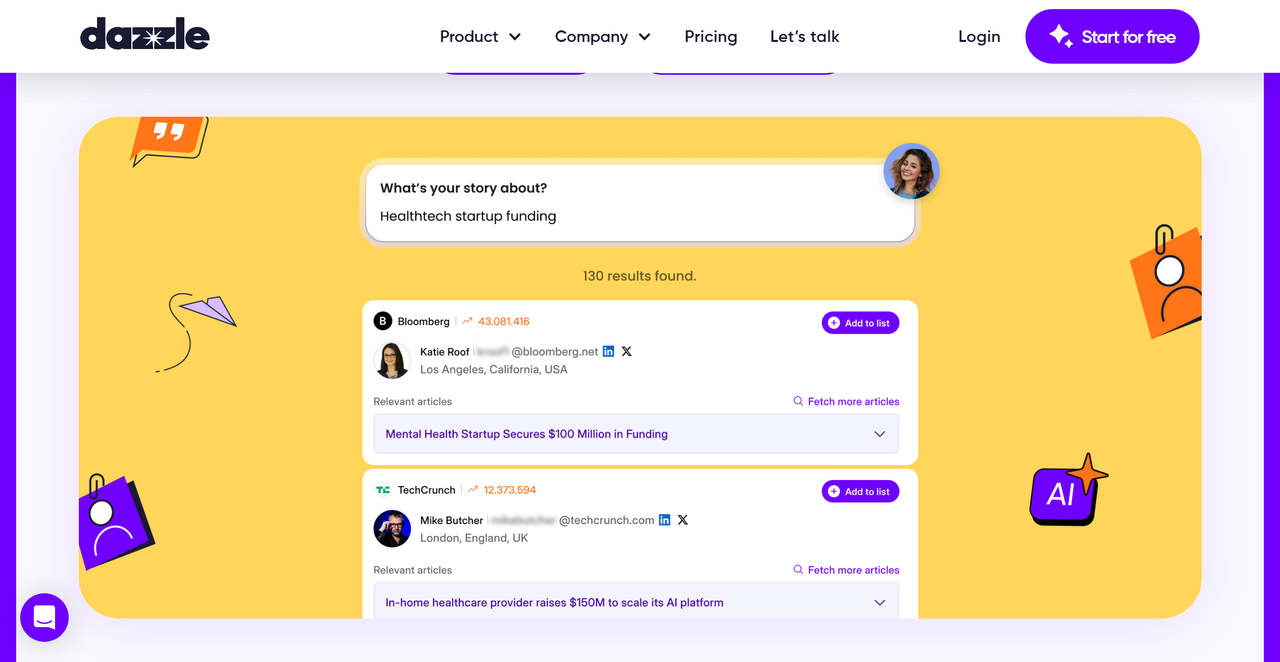Go to the Pricing page
The width and height of the screenshot is (1280, 662).
tap(710, 37)
